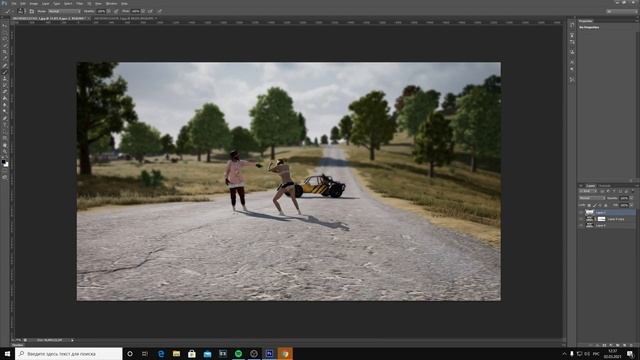
Task: Click the zoom percentage field in status bar
Action: 17,340
